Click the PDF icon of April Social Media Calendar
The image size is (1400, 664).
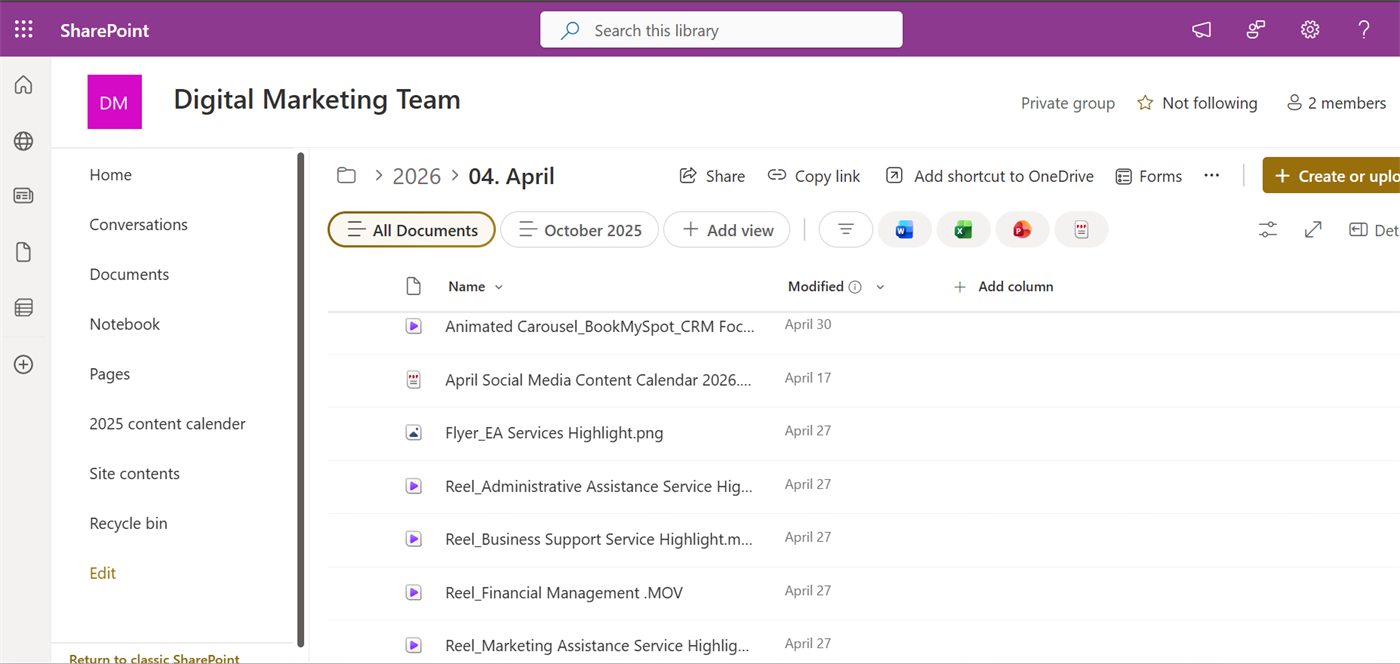coord(413,379)
